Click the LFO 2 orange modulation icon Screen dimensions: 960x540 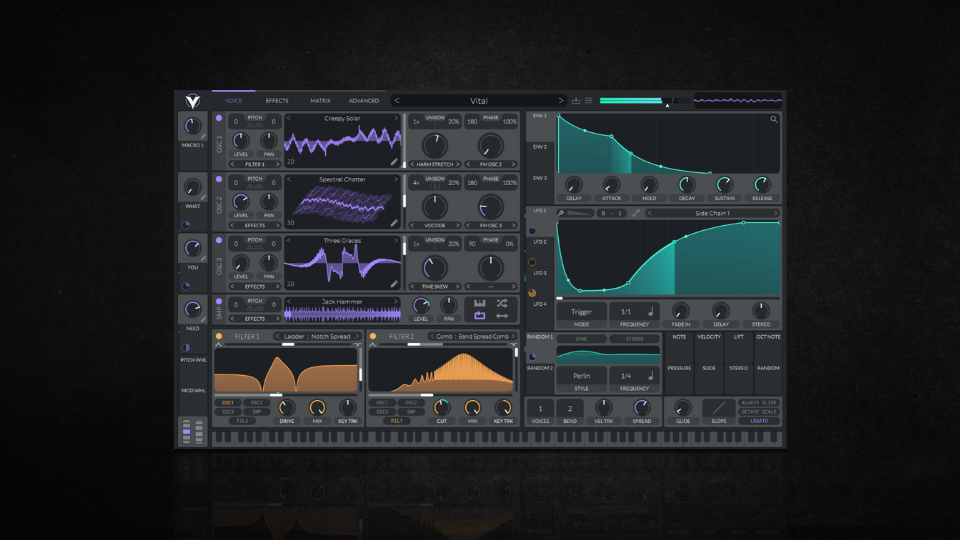(x=532, y=262)
